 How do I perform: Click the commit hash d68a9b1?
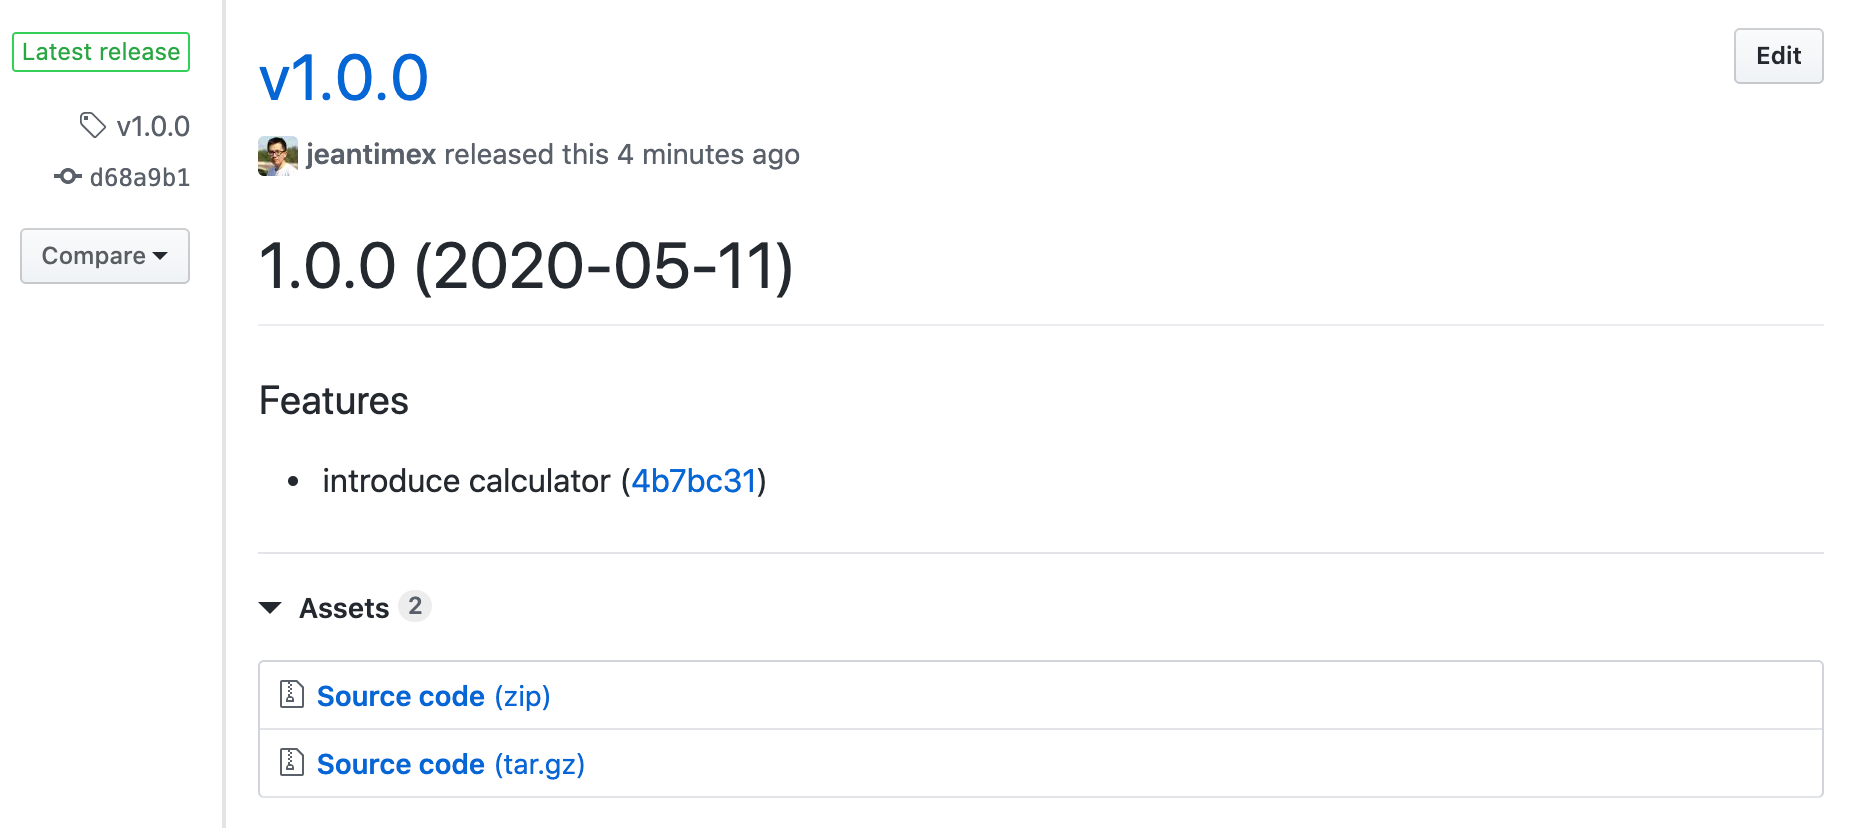coord(140,176)
